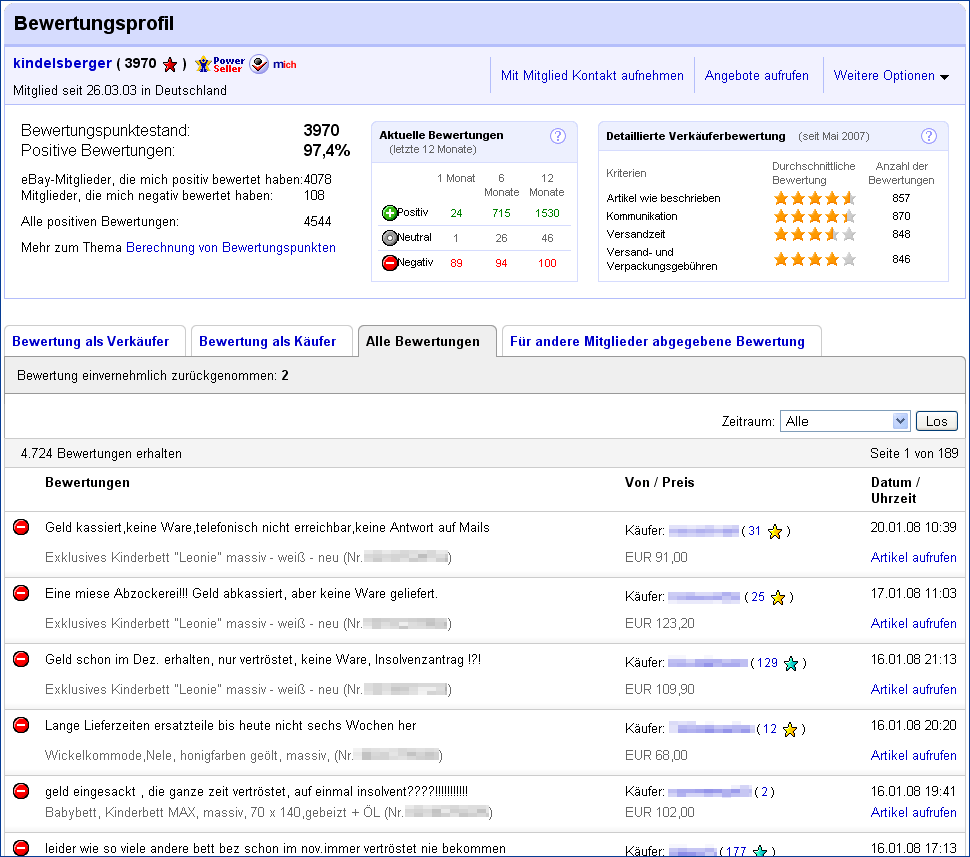Click 'Seite 1 von 189' text

click(914, 454)
